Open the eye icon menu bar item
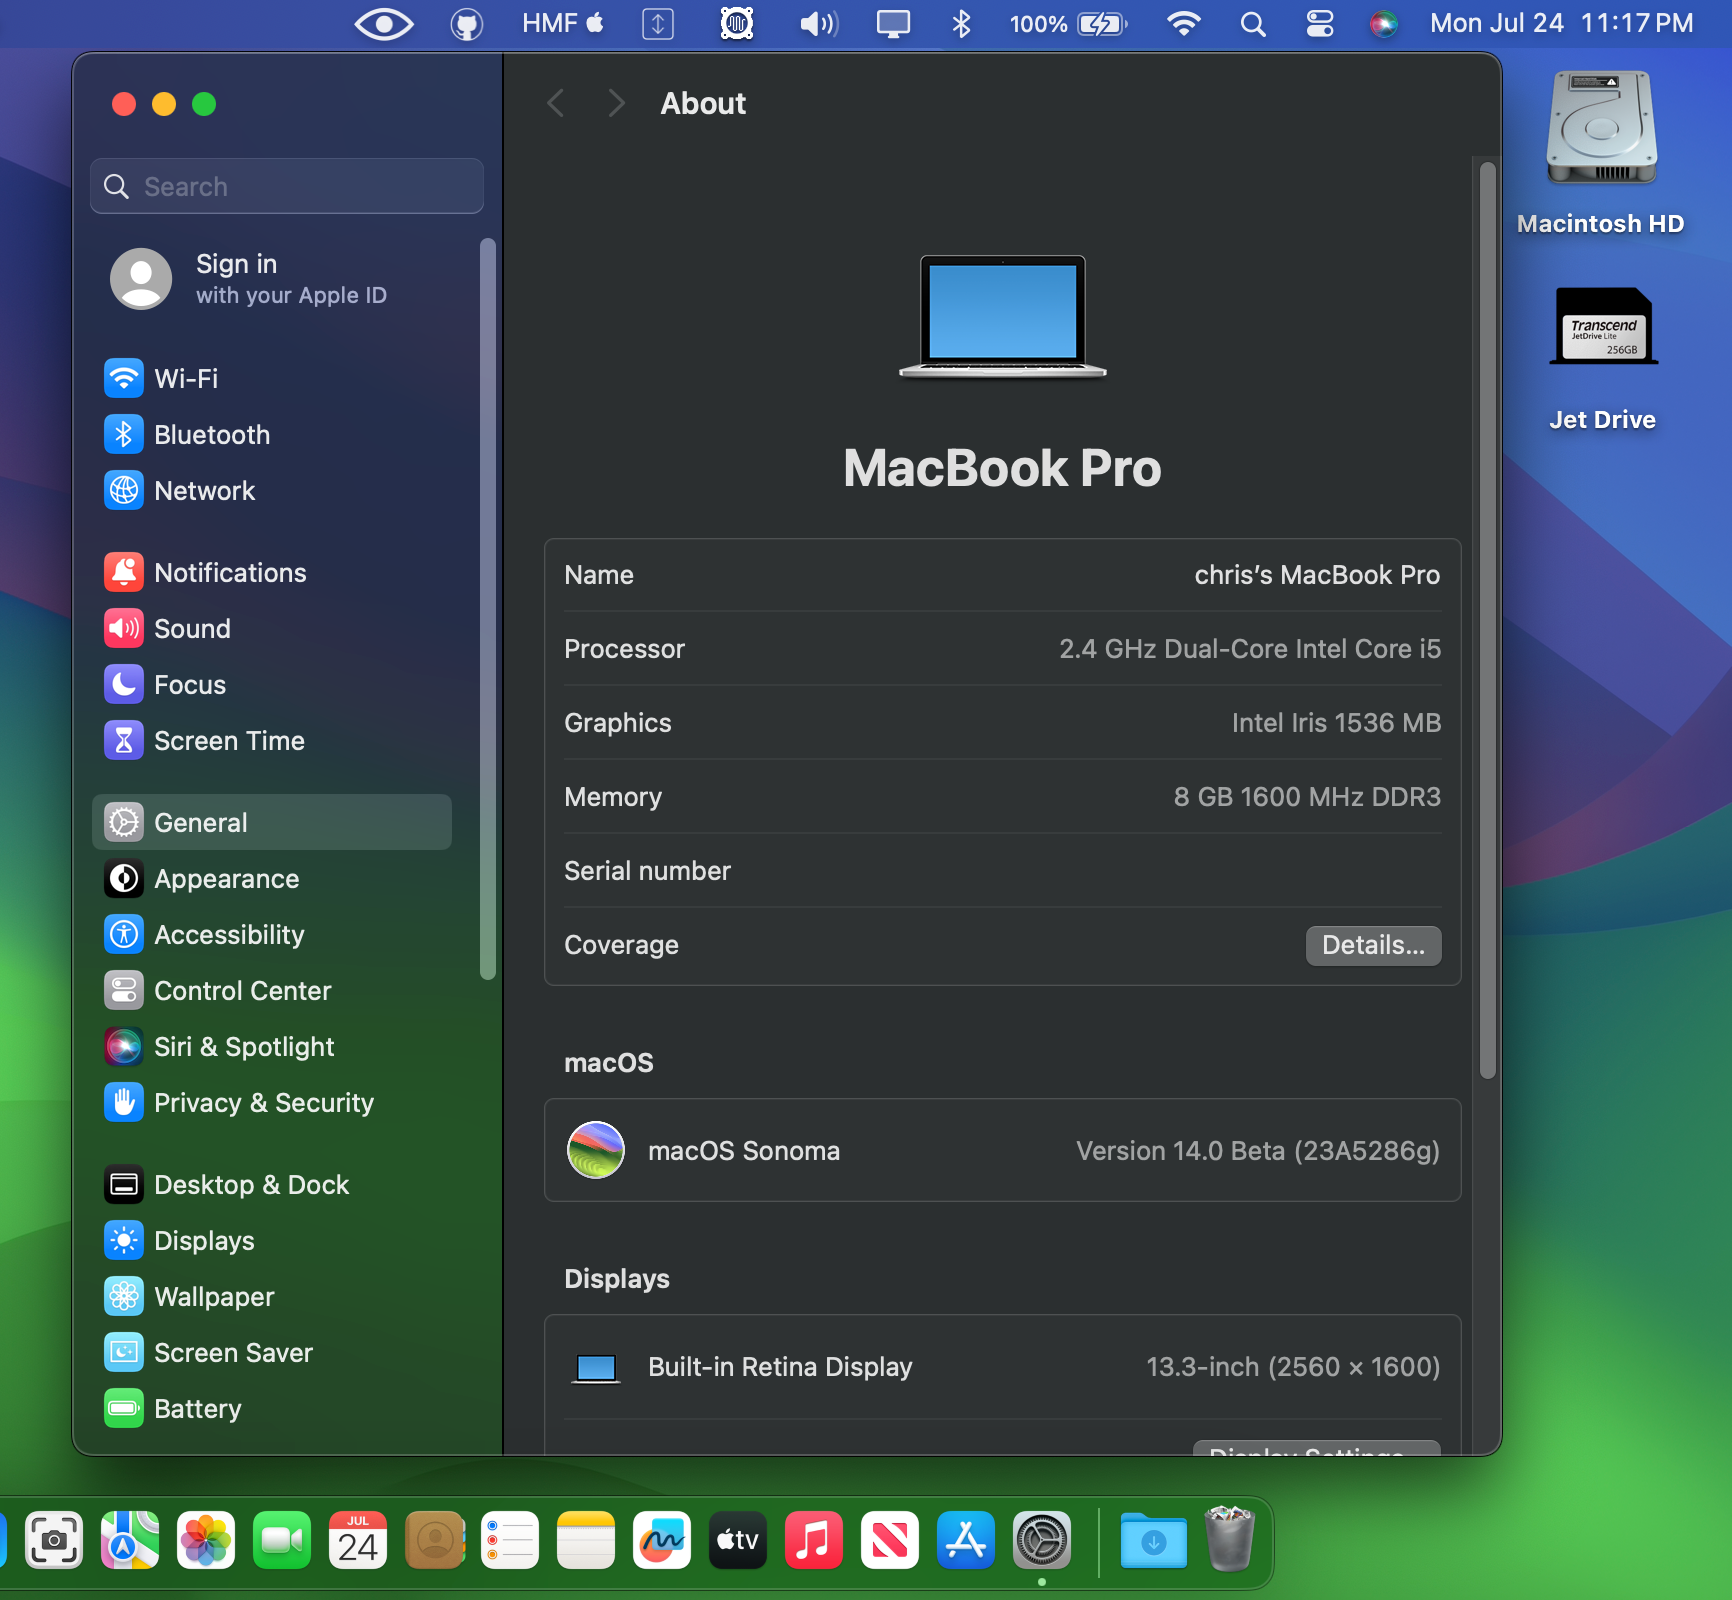This screenshot has width=1732, height=1600. point(384,24)
